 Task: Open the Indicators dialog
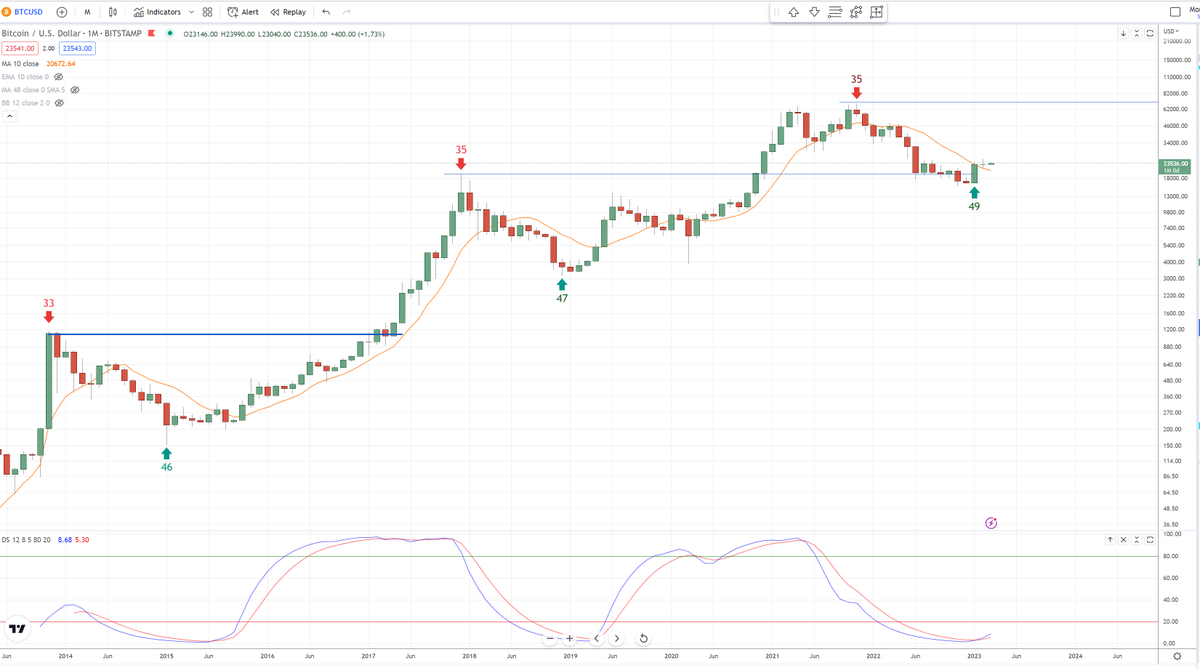click(x=157, y=12)
